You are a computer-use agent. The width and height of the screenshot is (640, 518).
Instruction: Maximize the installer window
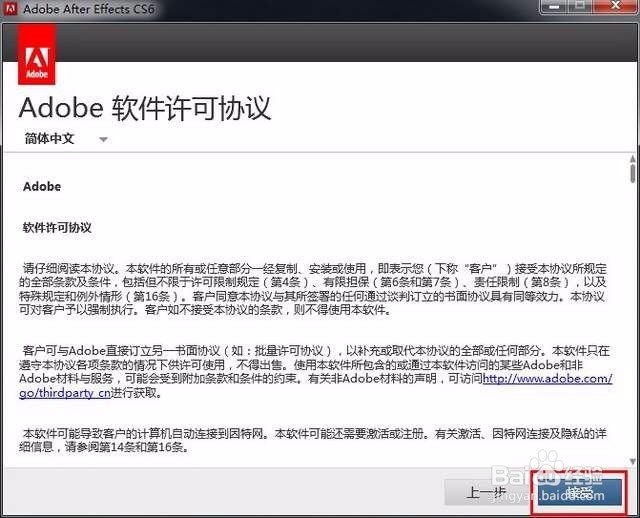pos(580,7)
